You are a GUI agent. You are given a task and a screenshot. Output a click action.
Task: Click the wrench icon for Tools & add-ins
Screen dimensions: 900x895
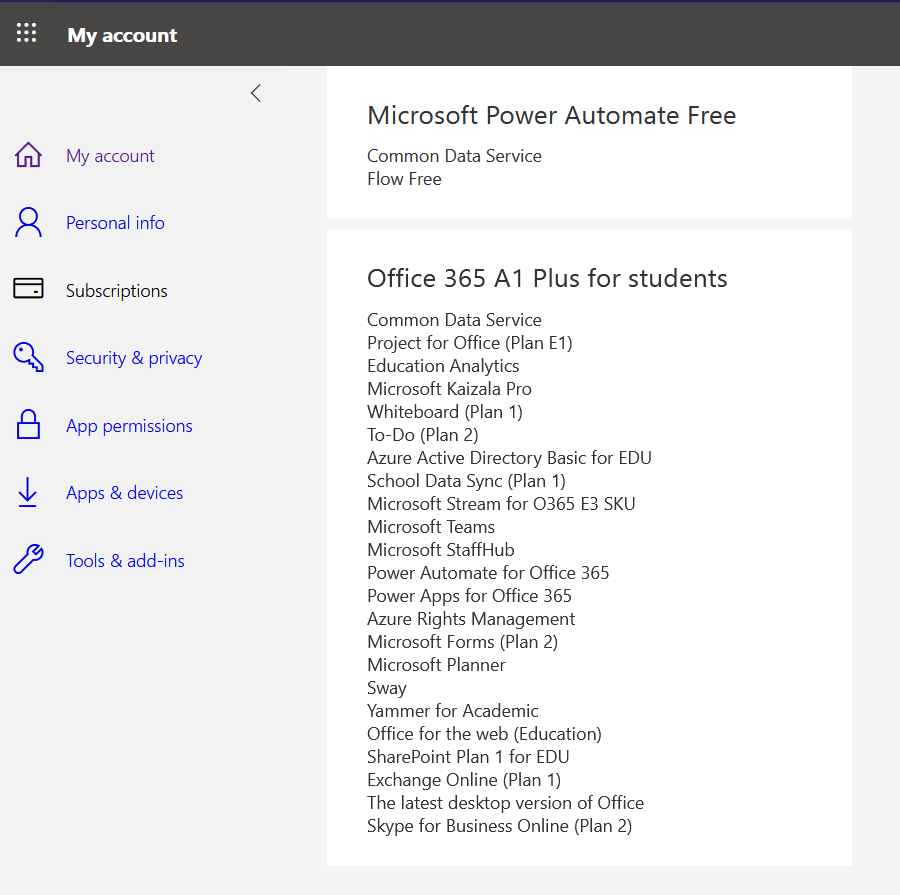(x=28, y=560)
